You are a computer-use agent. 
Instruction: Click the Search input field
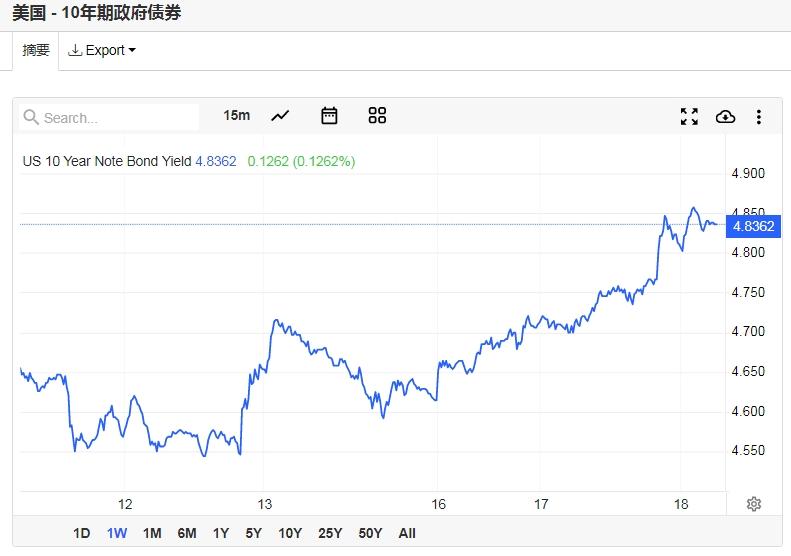click(109, 117)
